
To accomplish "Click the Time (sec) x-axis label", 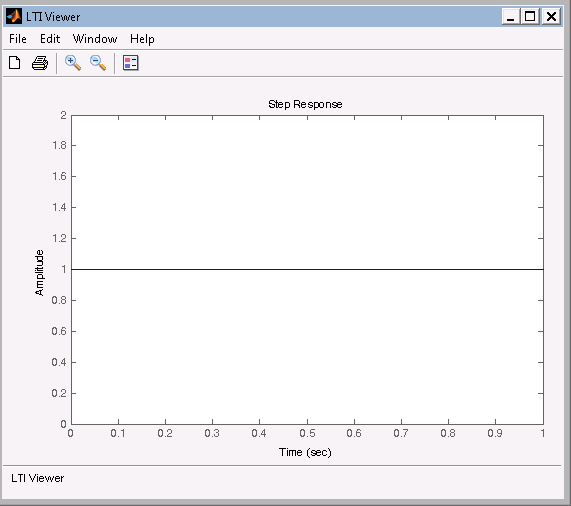I will tap(305, 452).
